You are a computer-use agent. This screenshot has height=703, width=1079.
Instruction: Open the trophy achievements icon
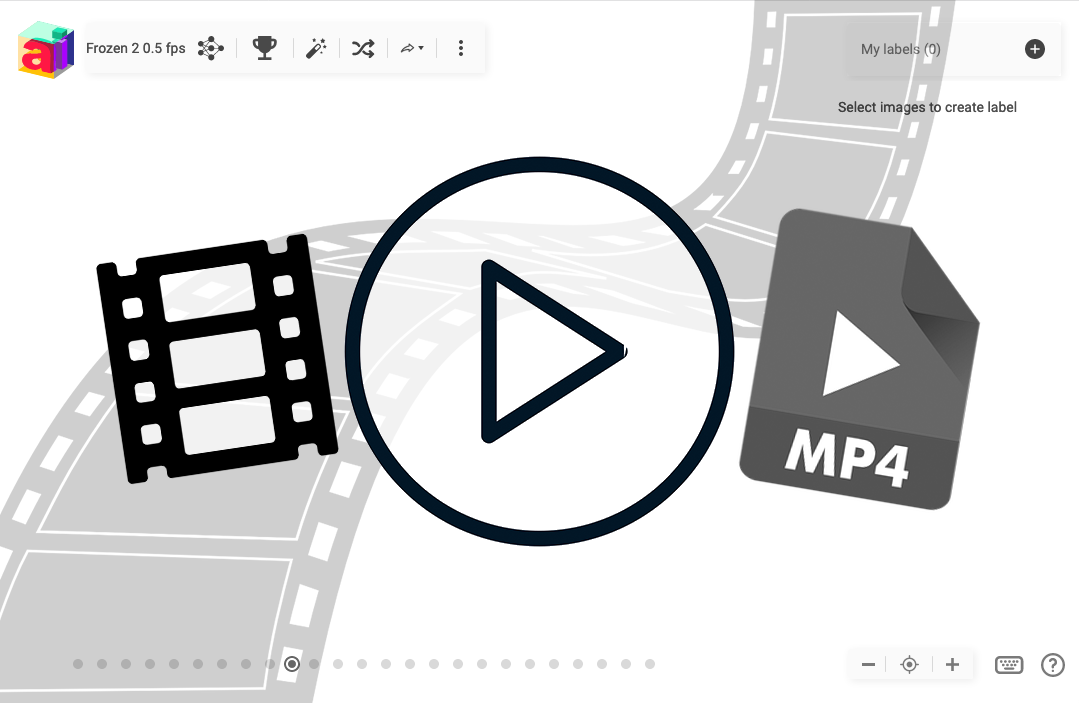coord(264,47)
